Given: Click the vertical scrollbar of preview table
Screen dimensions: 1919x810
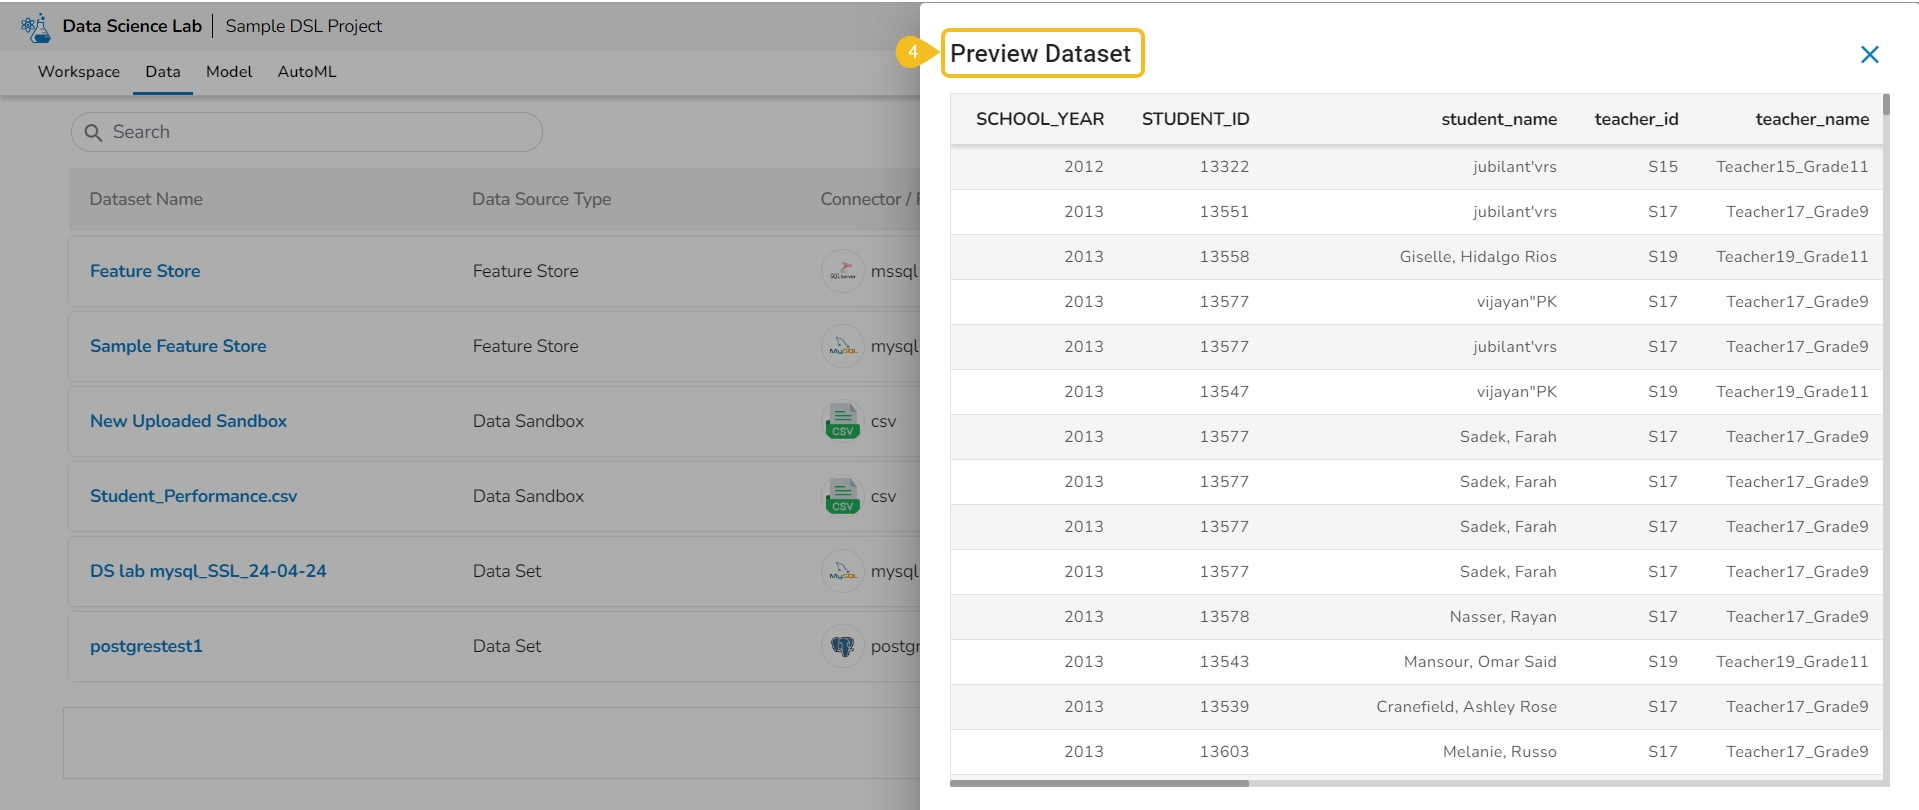Looking at the screenshot, I should pos(1886,105).
